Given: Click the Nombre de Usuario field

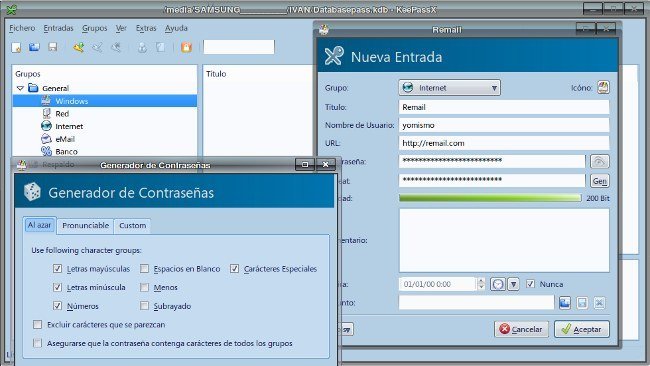Looking at the screenshot, I should point(504,125).
